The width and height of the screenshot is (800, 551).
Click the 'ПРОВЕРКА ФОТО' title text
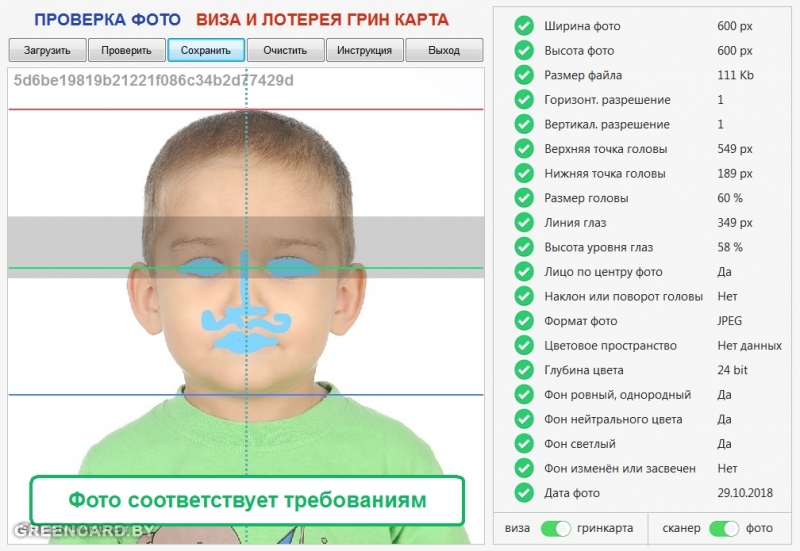coord(108,20)
